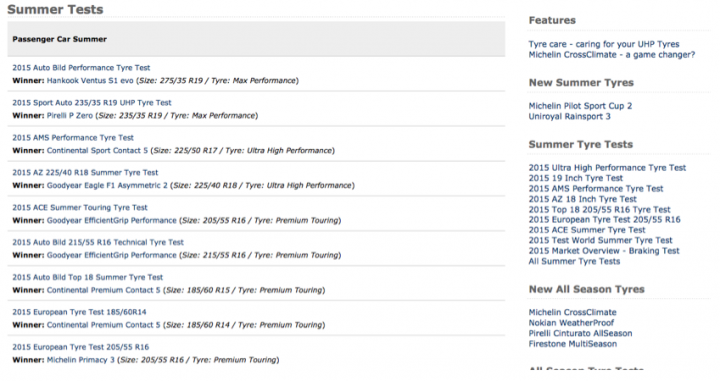This screenshot has width=720, height=381.
Task: Open 2015 Ultra High Performance Tyre Test
Action: [x=607, y=168]
